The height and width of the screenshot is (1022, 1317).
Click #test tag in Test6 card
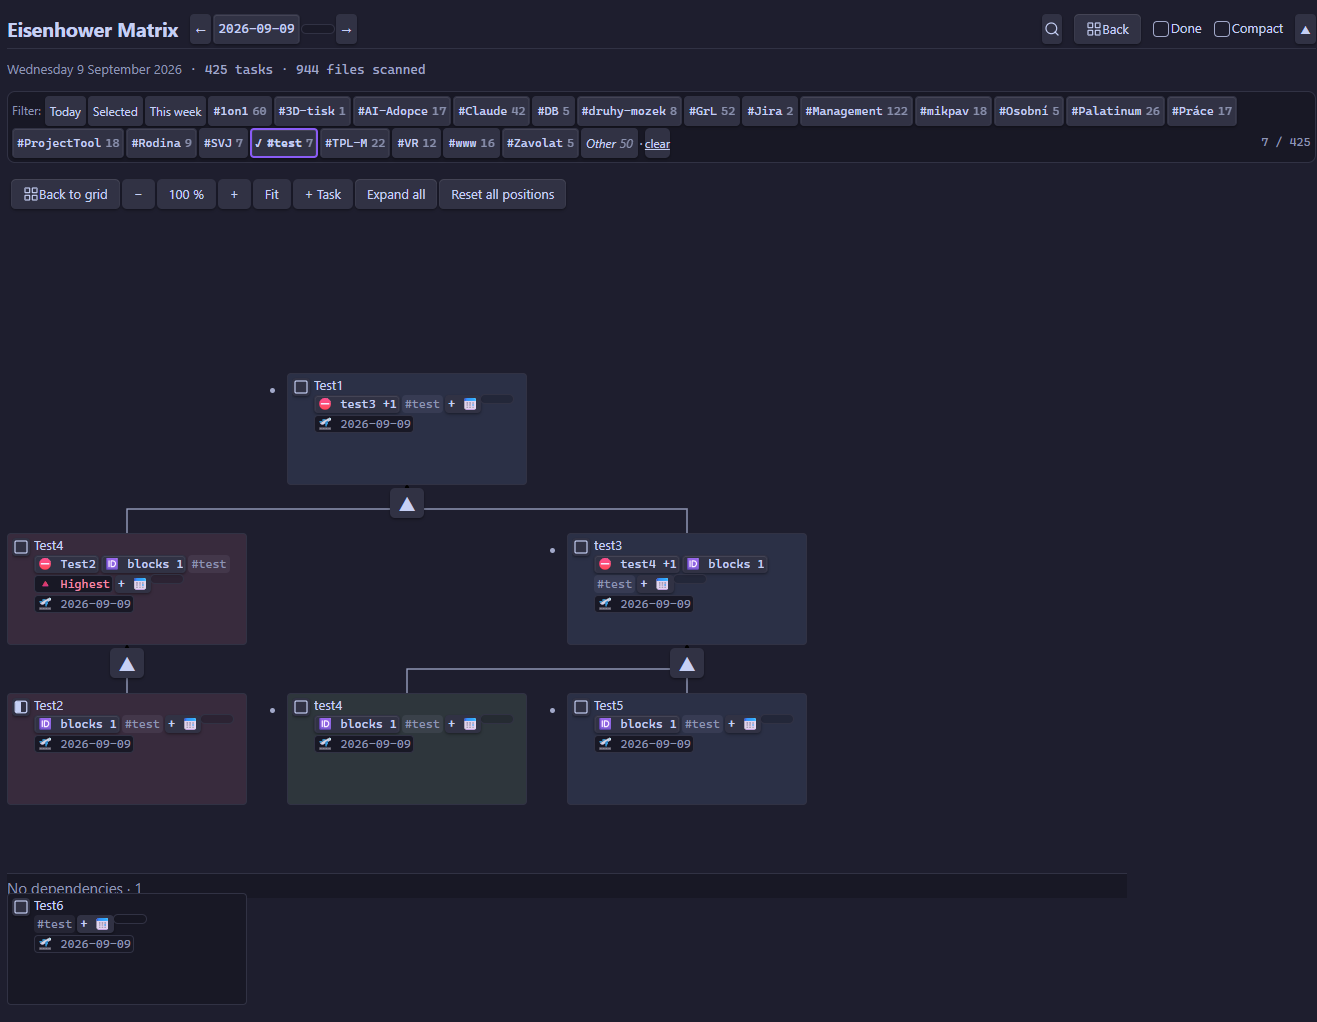coord(55,924)
